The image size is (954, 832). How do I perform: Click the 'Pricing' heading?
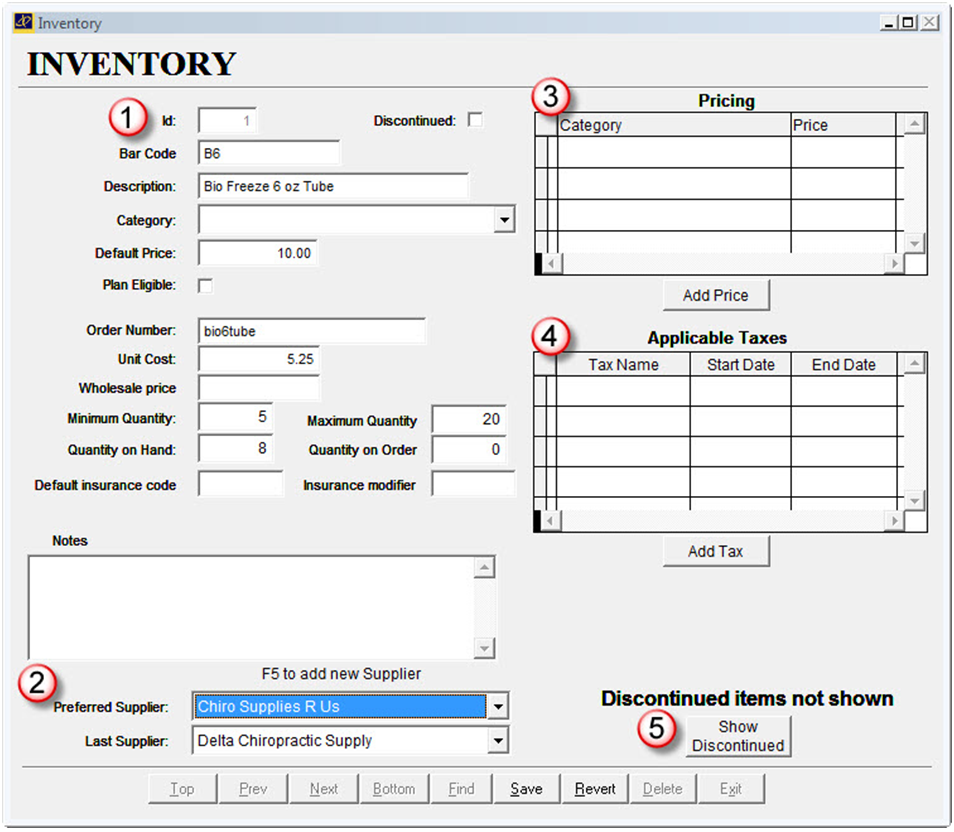[x=726, y=100]
